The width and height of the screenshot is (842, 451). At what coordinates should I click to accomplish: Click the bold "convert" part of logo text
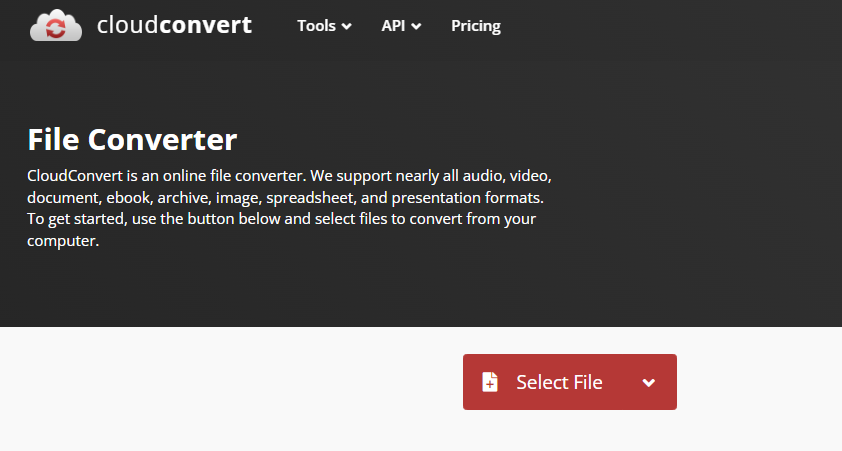[206, 25]
